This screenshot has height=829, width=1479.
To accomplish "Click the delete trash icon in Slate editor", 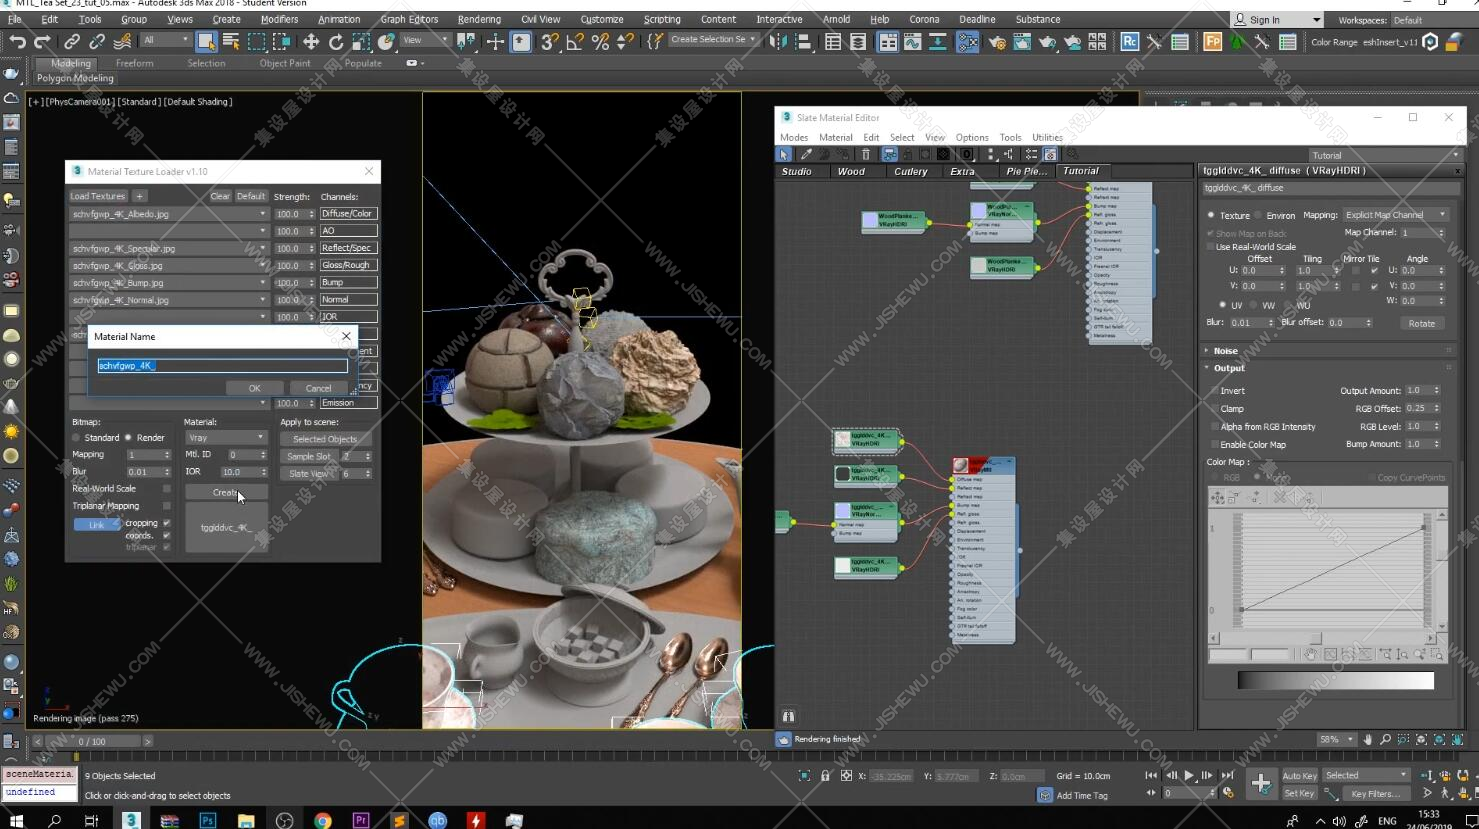I will 866,154.
